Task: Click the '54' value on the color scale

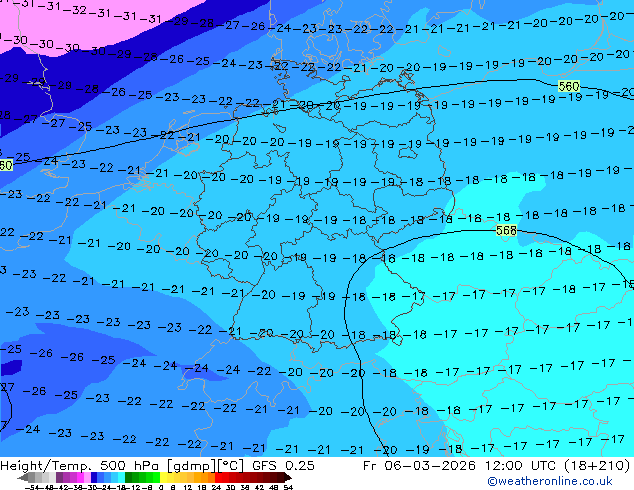Action: [288, 487]
